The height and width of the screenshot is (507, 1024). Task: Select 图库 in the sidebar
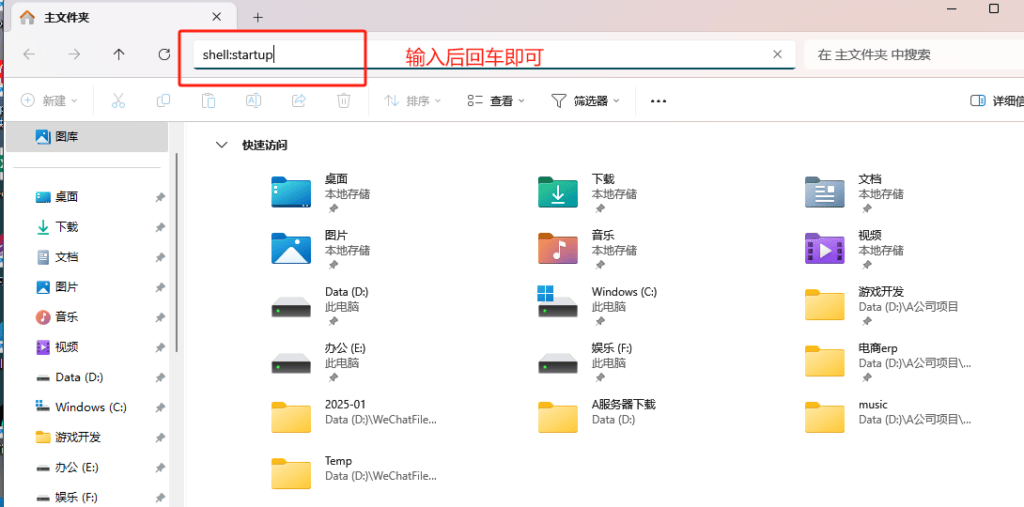[86, 137]
